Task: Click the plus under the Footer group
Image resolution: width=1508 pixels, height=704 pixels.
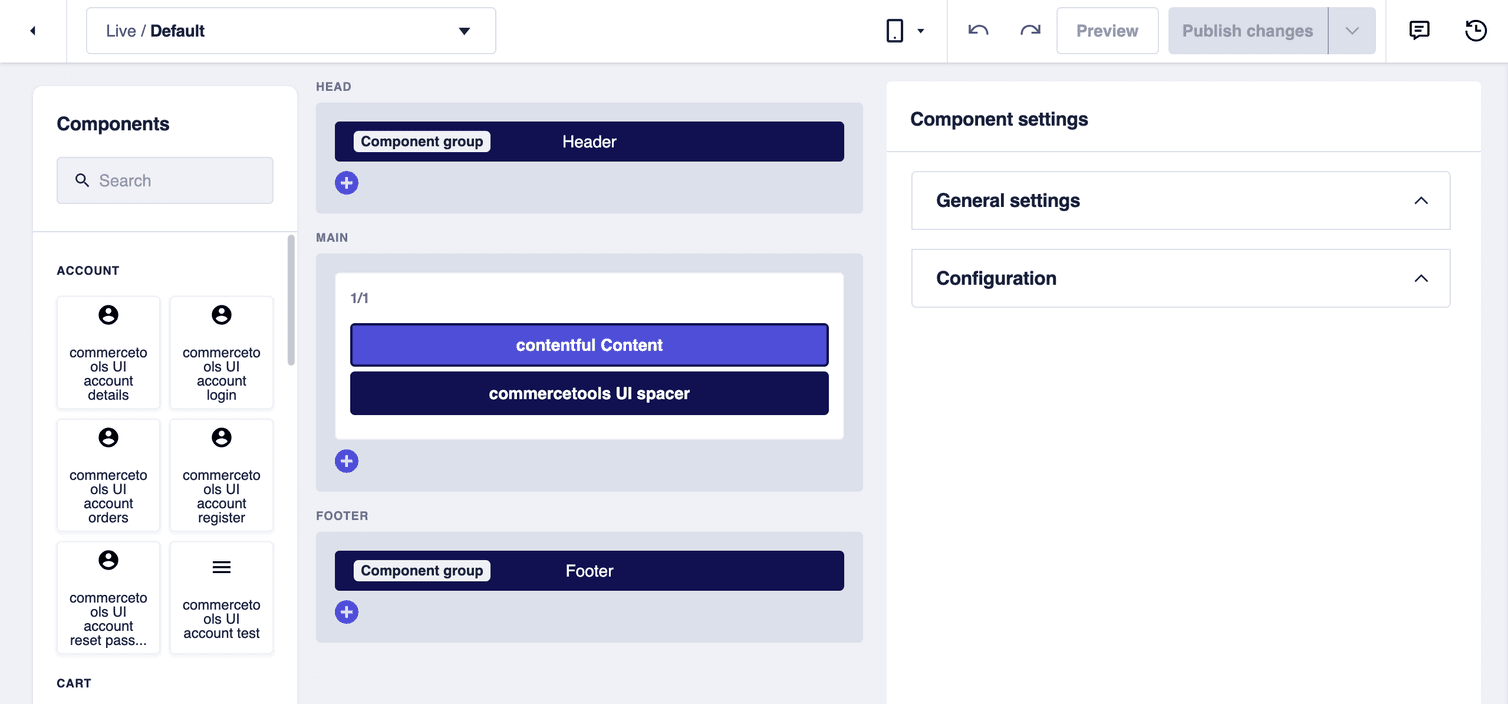Action: [x=346, y=611]
